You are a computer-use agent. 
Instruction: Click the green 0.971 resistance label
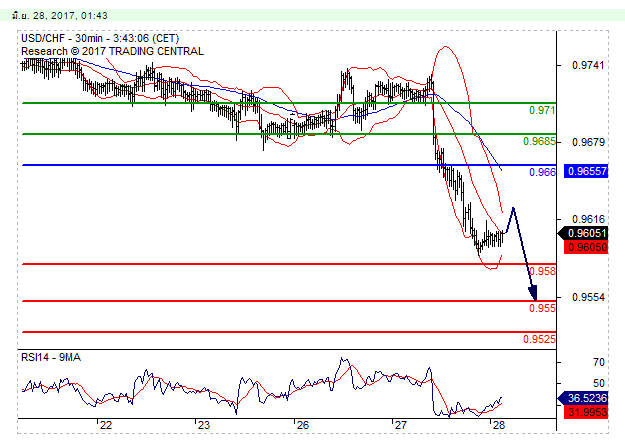pos(542,110)
